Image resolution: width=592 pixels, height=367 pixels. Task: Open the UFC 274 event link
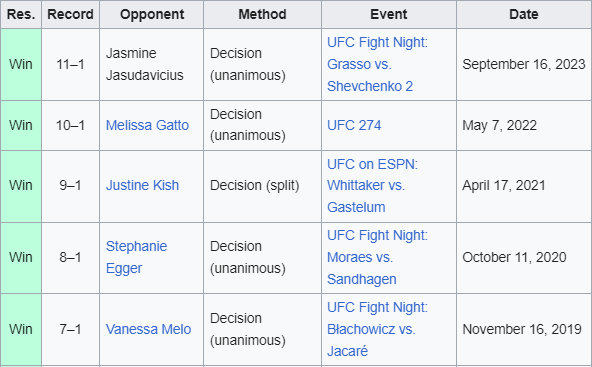(x=354, y=125)
